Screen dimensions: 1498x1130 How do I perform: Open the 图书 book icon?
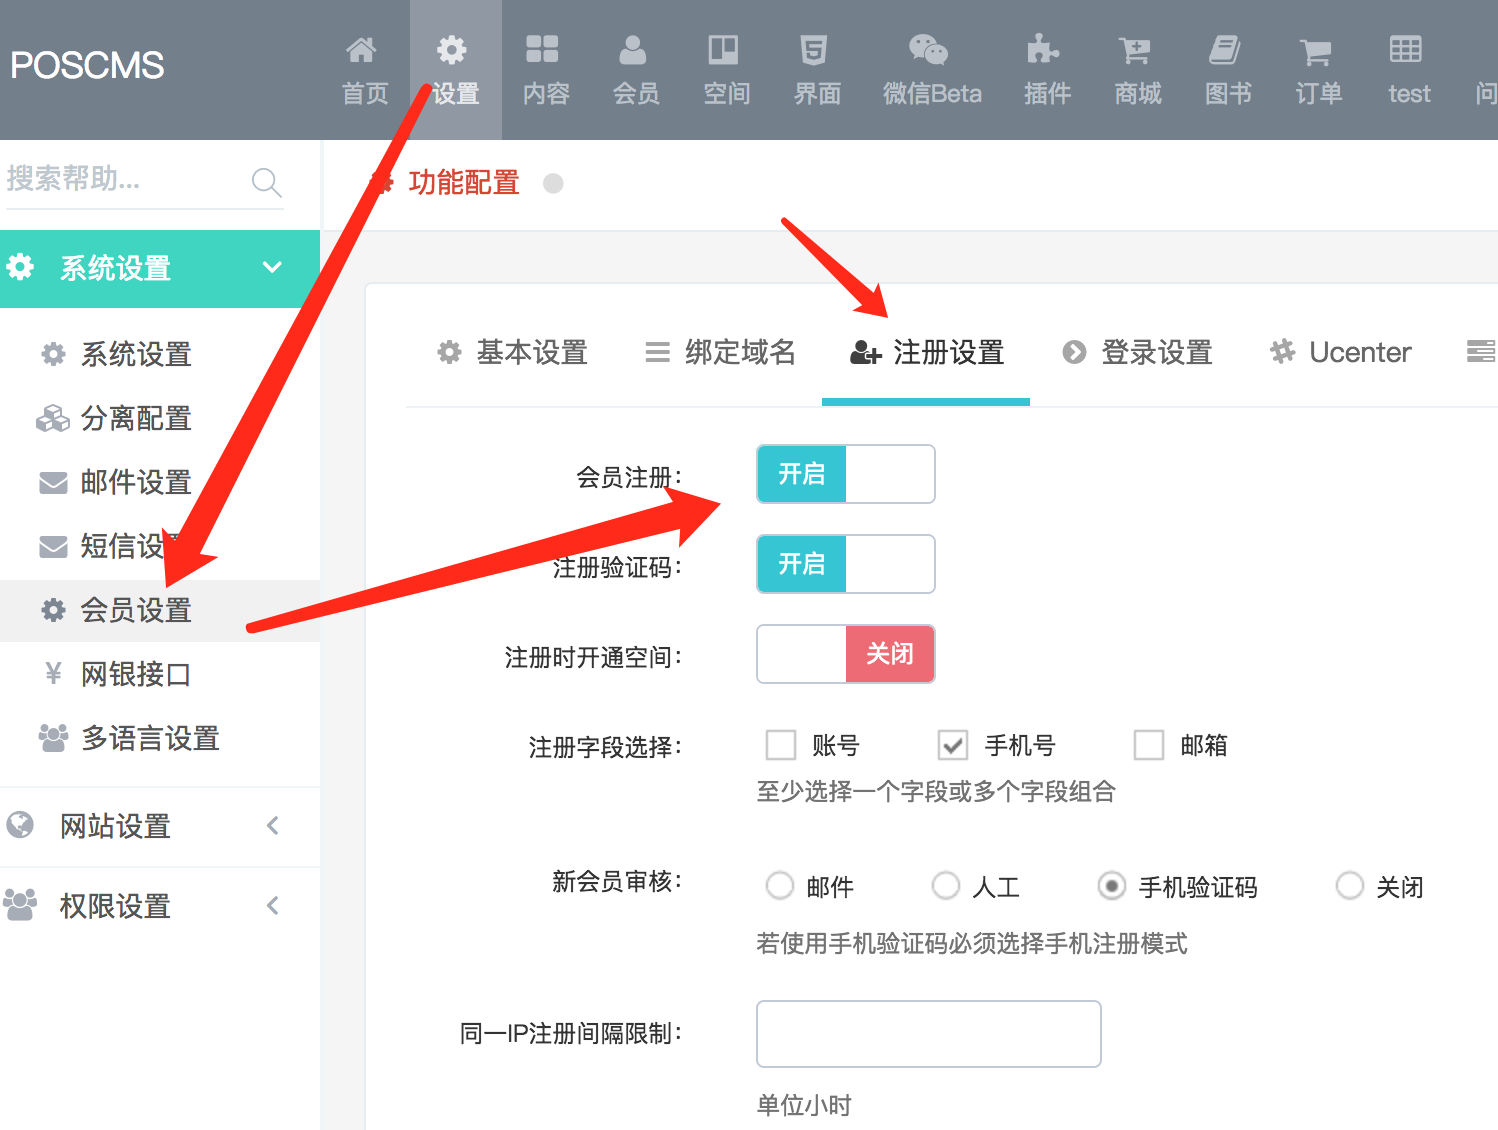1224,49
